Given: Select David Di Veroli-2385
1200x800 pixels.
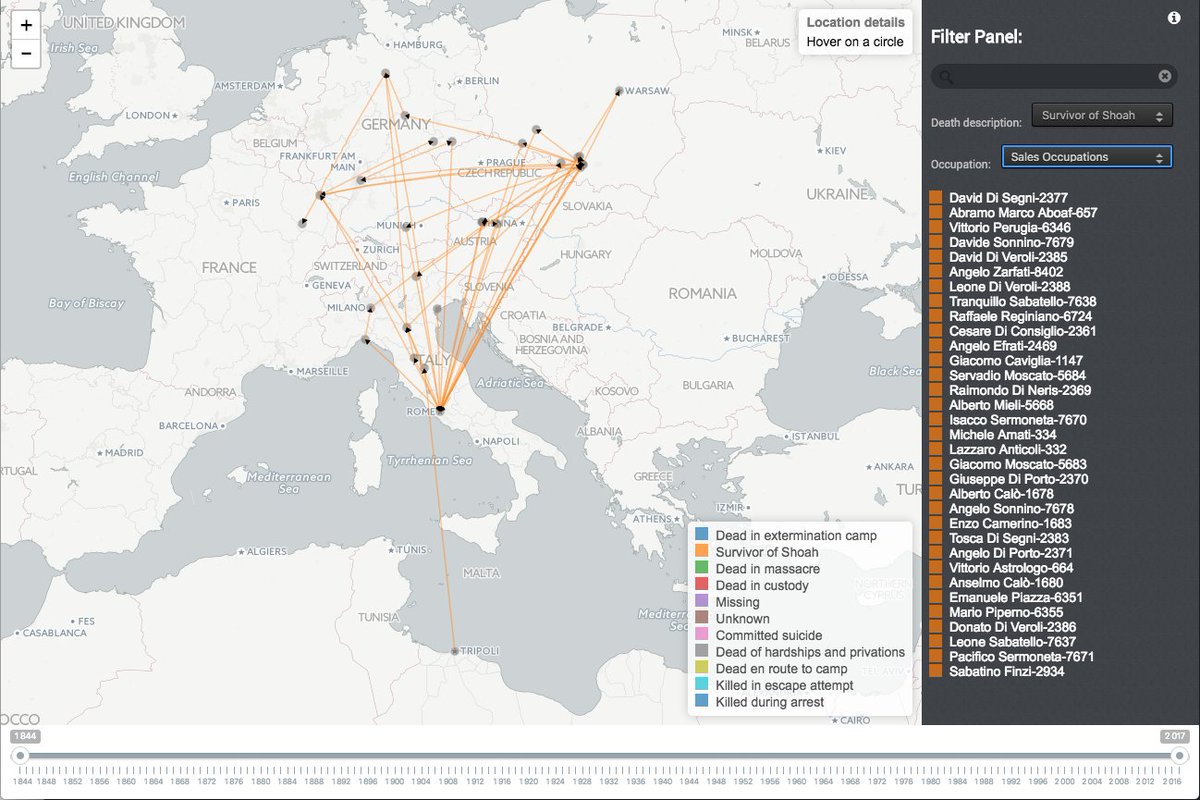Looking at the screenshot, I should [1009, 257].
